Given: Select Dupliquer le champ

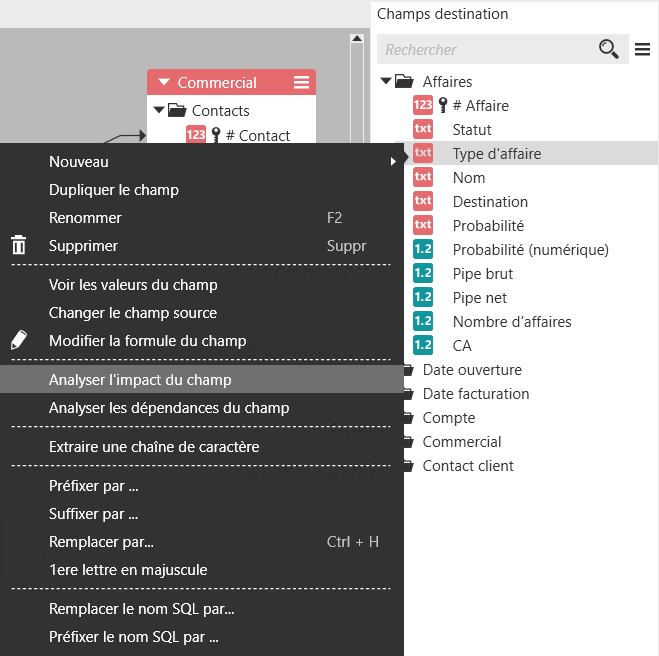Looking at the screenshot, I should pos(114,189).
